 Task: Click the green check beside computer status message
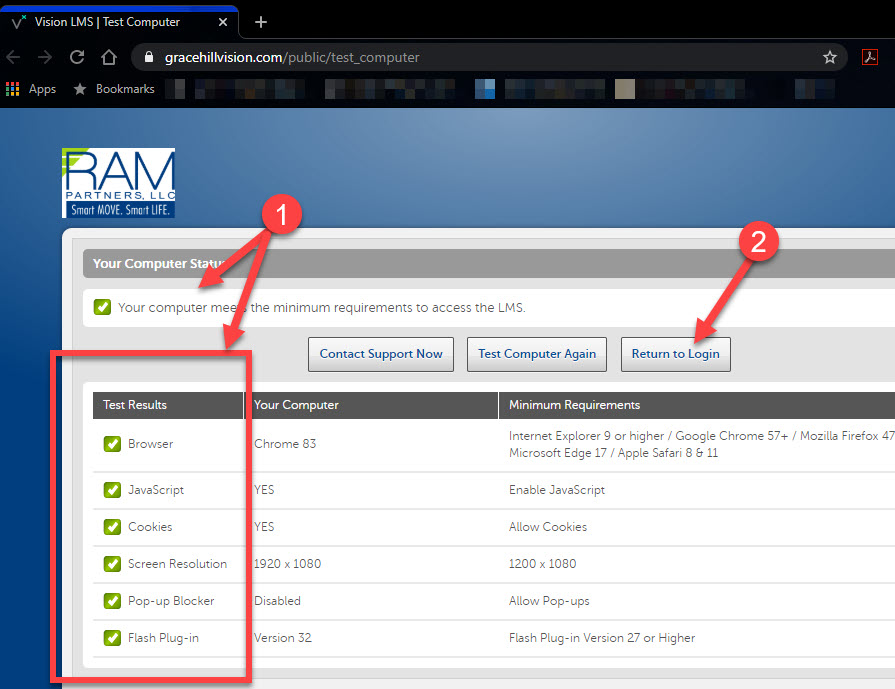tap(102, 307)
